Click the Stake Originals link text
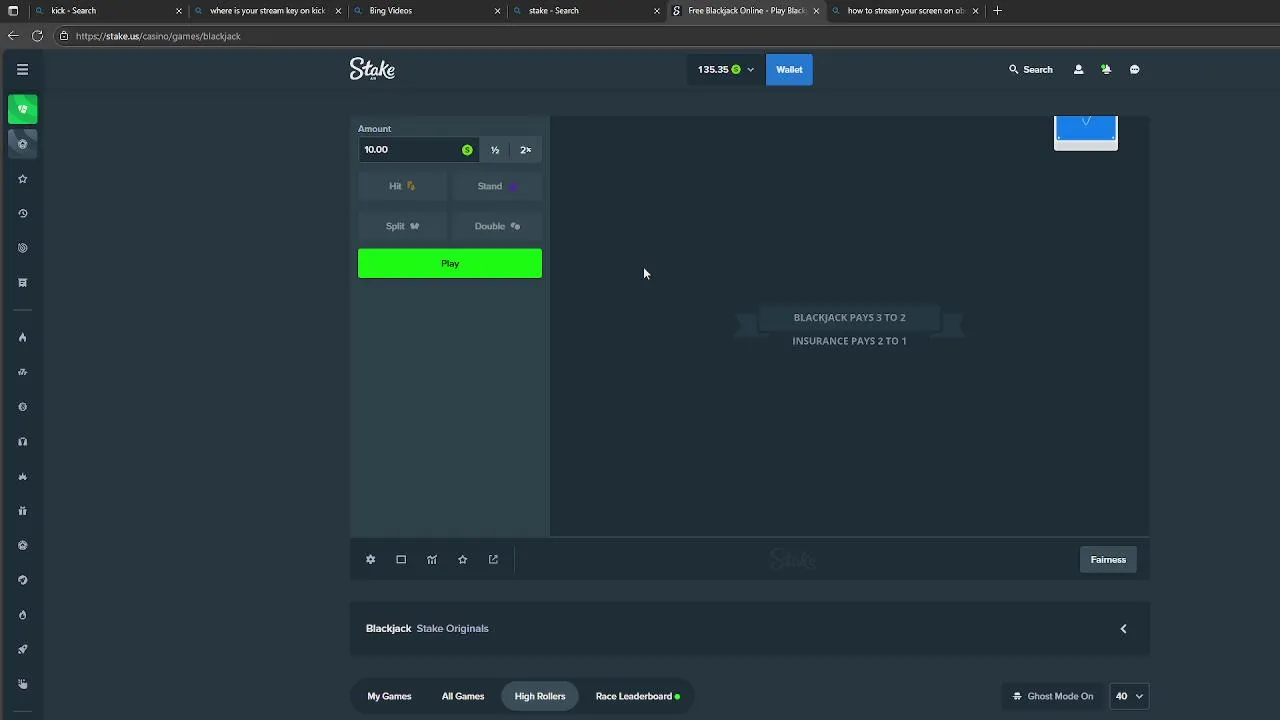 pyautogui.click(x=452, y=629)
